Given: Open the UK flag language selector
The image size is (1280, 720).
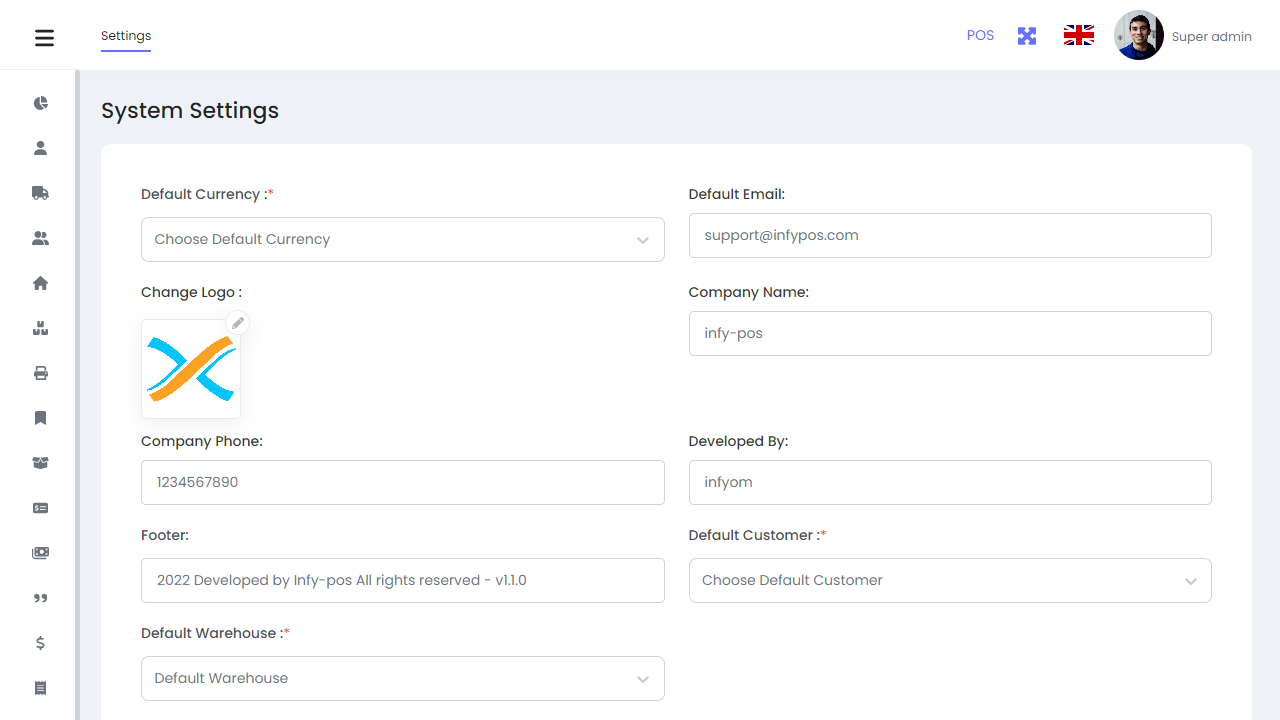Looking at the screenshot, I should point(1078,36).
